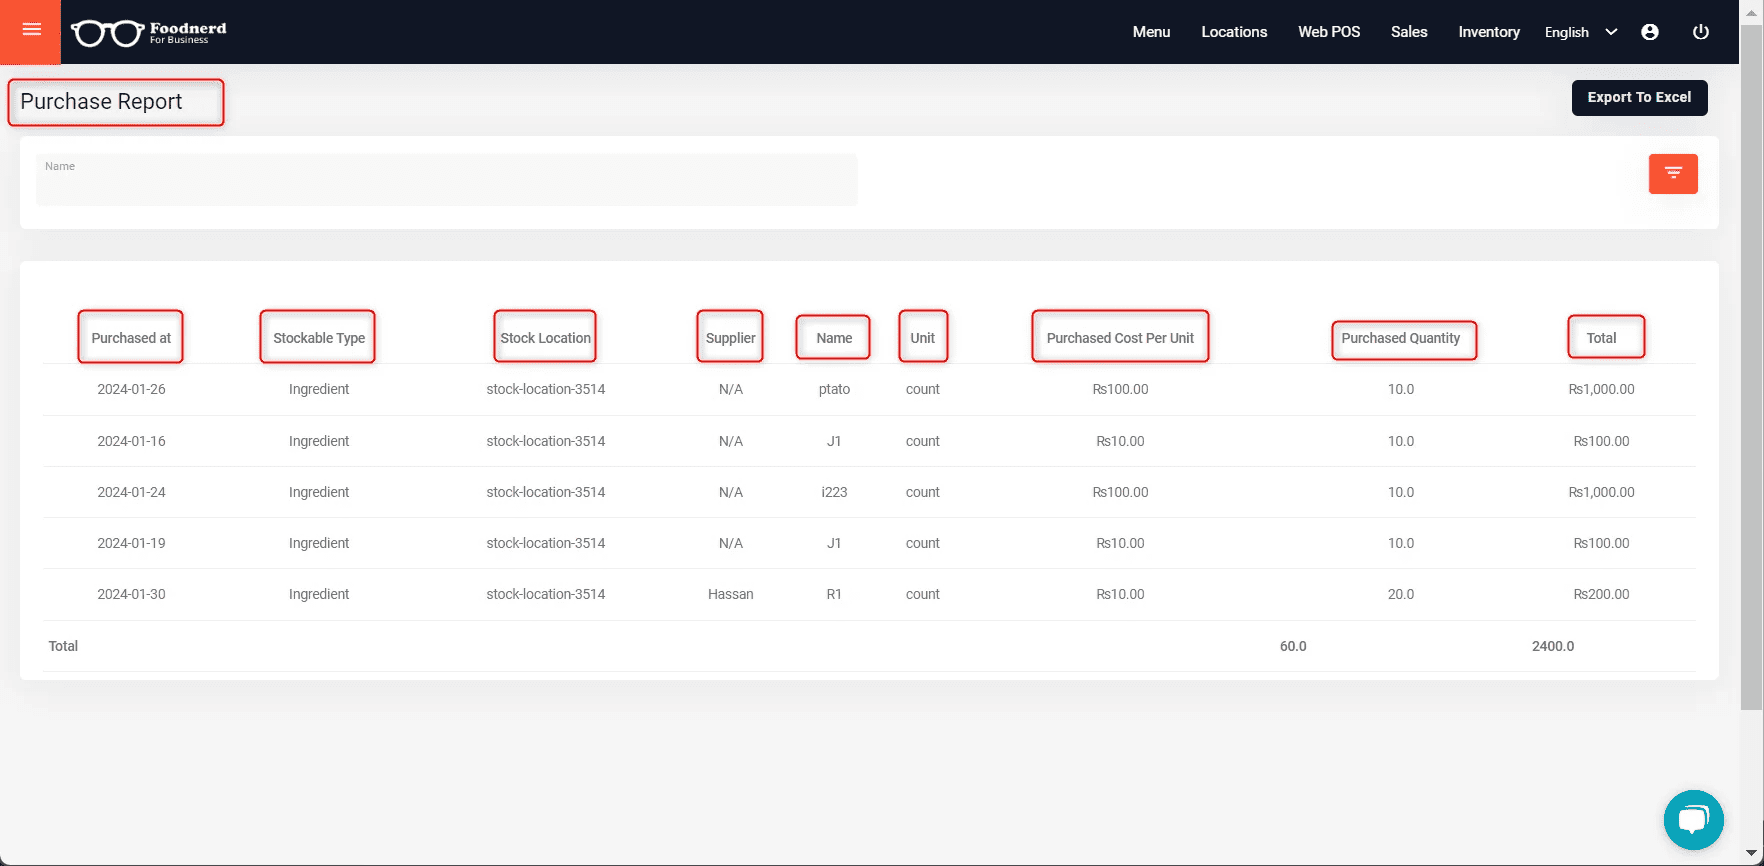
Task: Click the 20.0 quantity cell
Action: [1400, 594]
